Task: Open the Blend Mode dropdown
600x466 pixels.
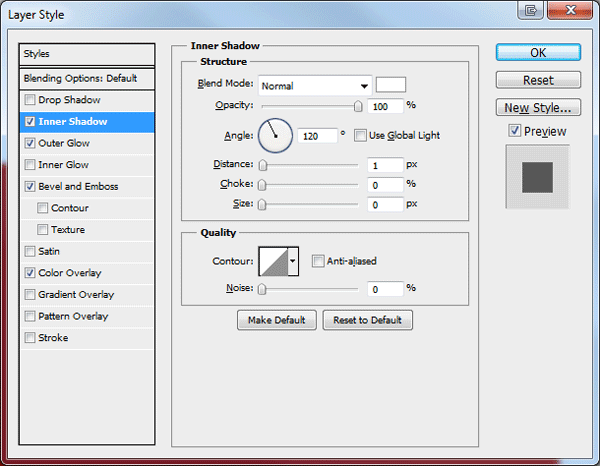Action: [315, 86]
